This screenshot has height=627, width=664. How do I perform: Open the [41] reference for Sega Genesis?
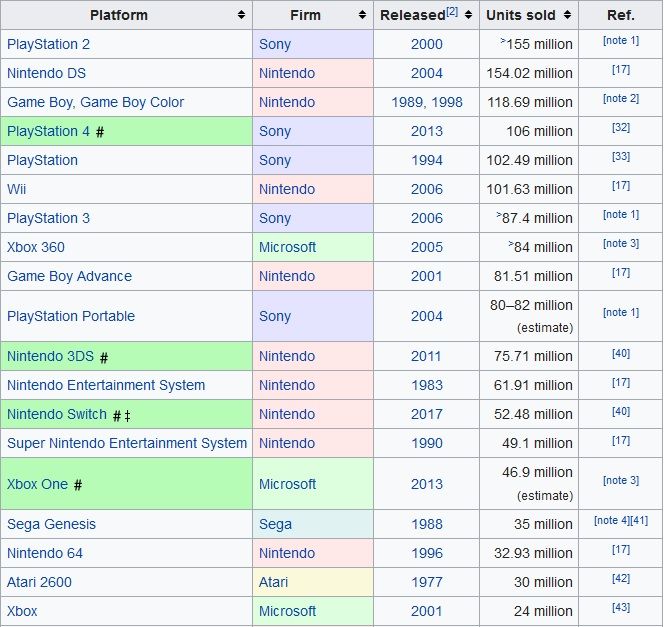639,520
